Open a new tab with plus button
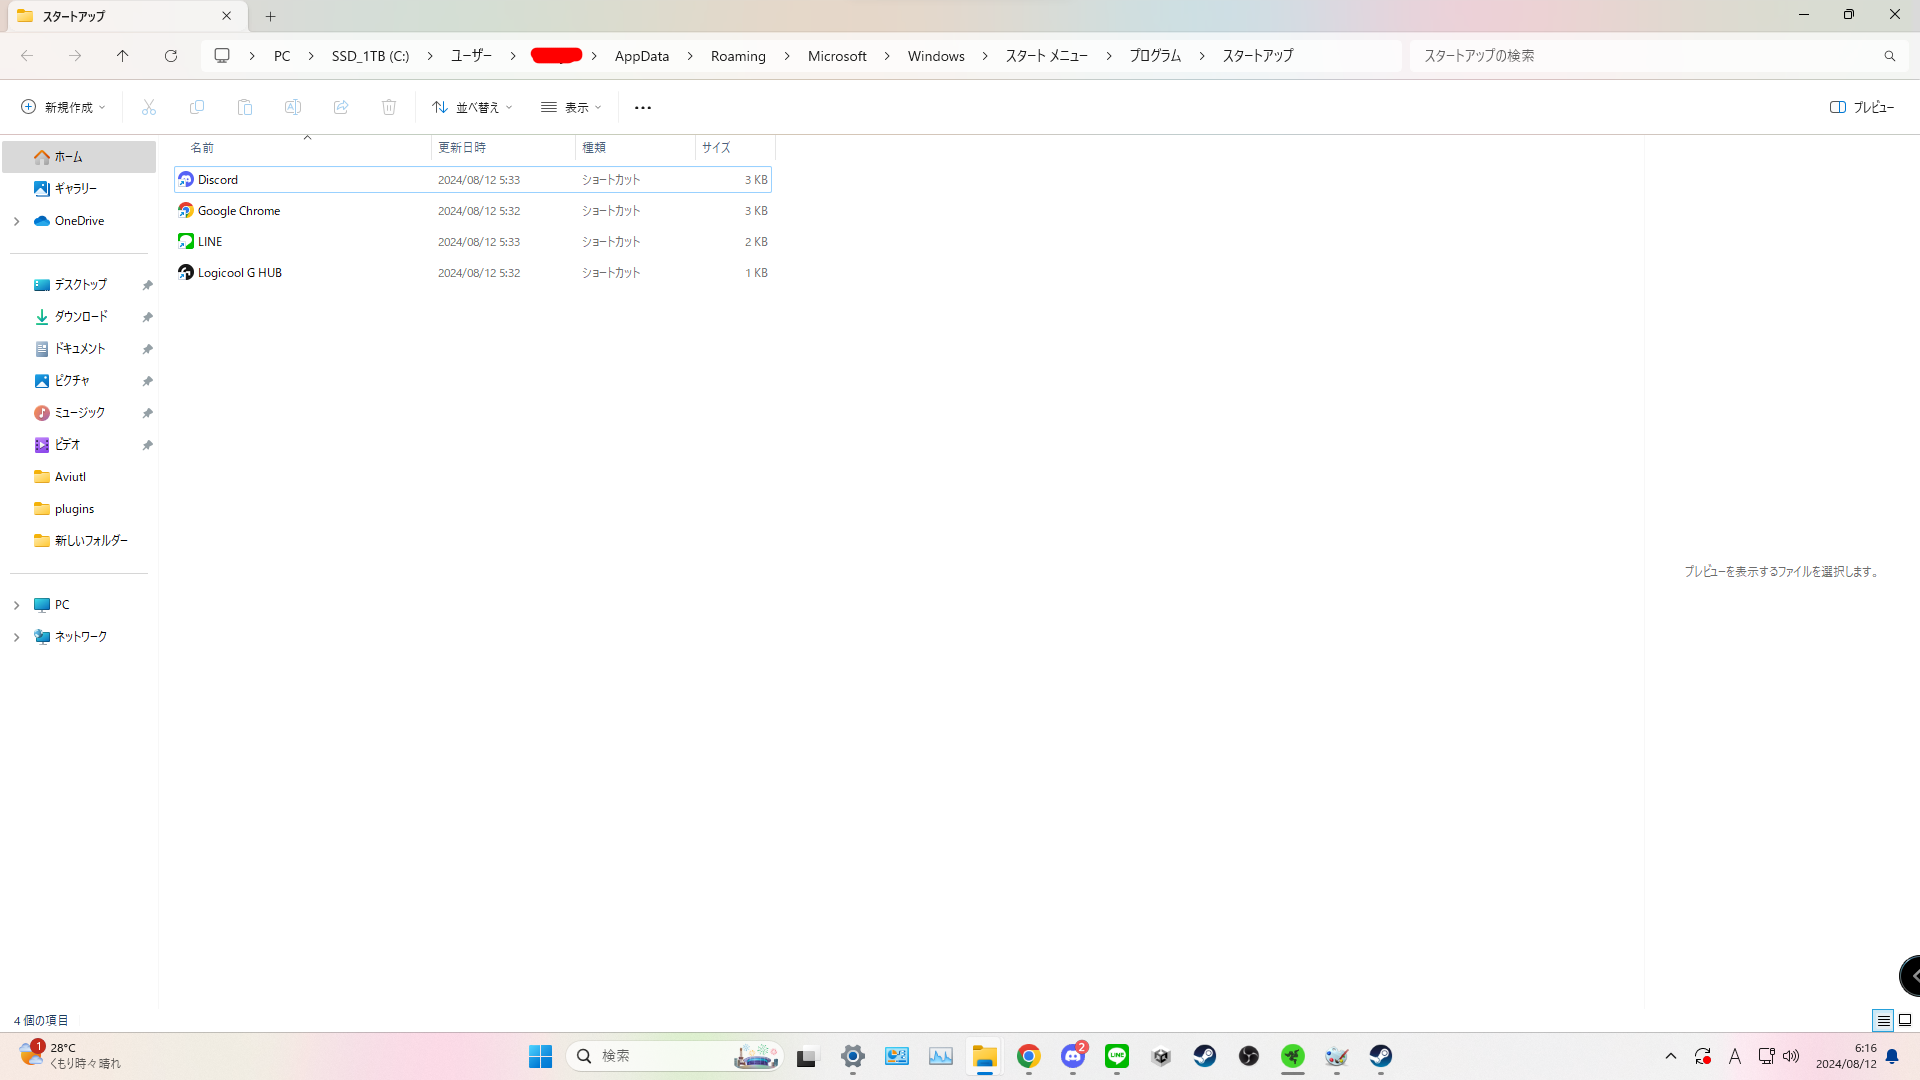The width and height of the screenshot is (1920, 1080). pos(270,16)
